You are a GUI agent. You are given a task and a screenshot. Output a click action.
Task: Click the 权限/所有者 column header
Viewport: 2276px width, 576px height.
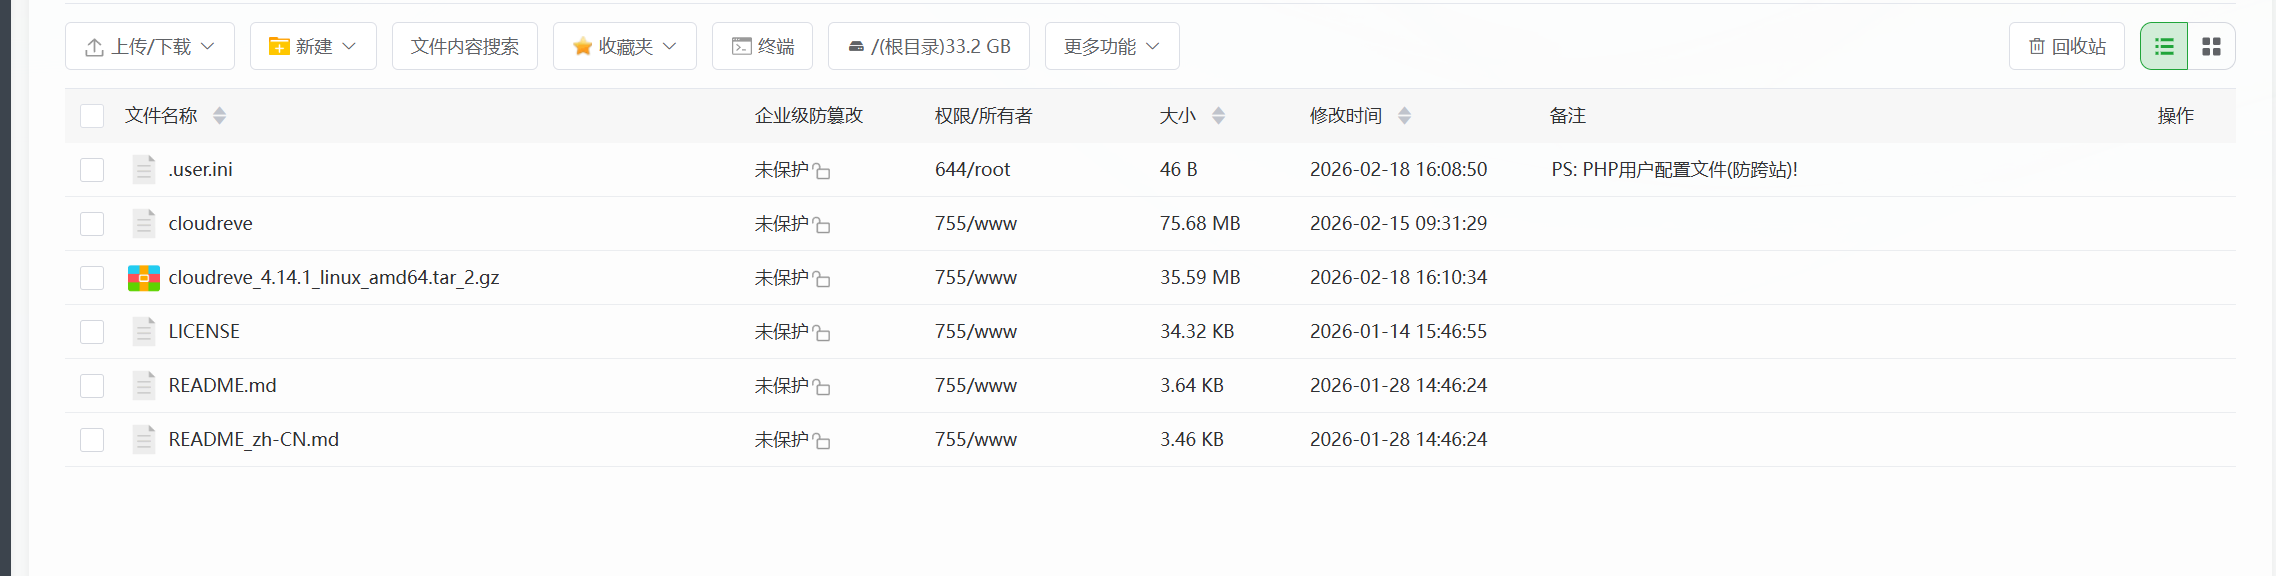pos(983,116)
